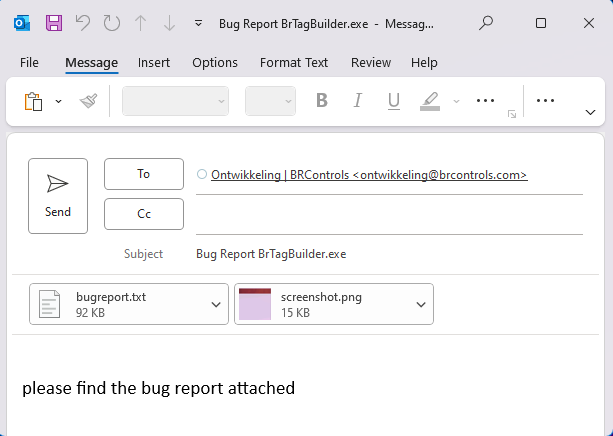Click the Redo arrow in title bar

point(112,23)
